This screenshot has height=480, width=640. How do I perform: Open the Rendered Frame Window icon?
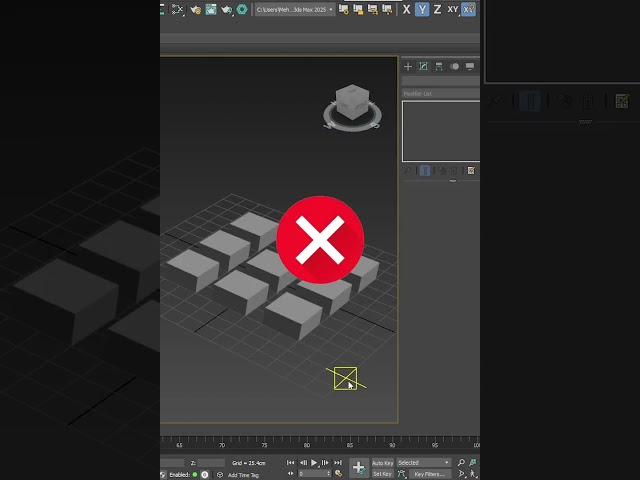211,9
